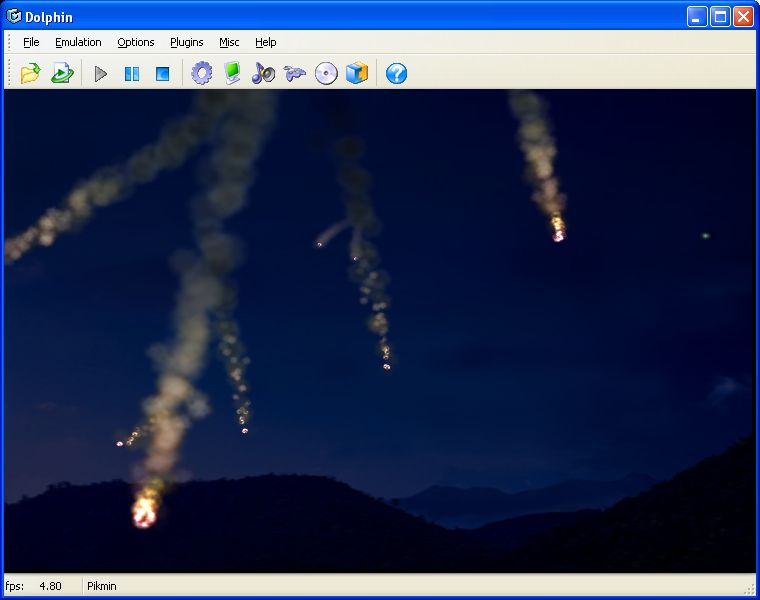Click the blue Help question mark icon

[x=396, y=74]
